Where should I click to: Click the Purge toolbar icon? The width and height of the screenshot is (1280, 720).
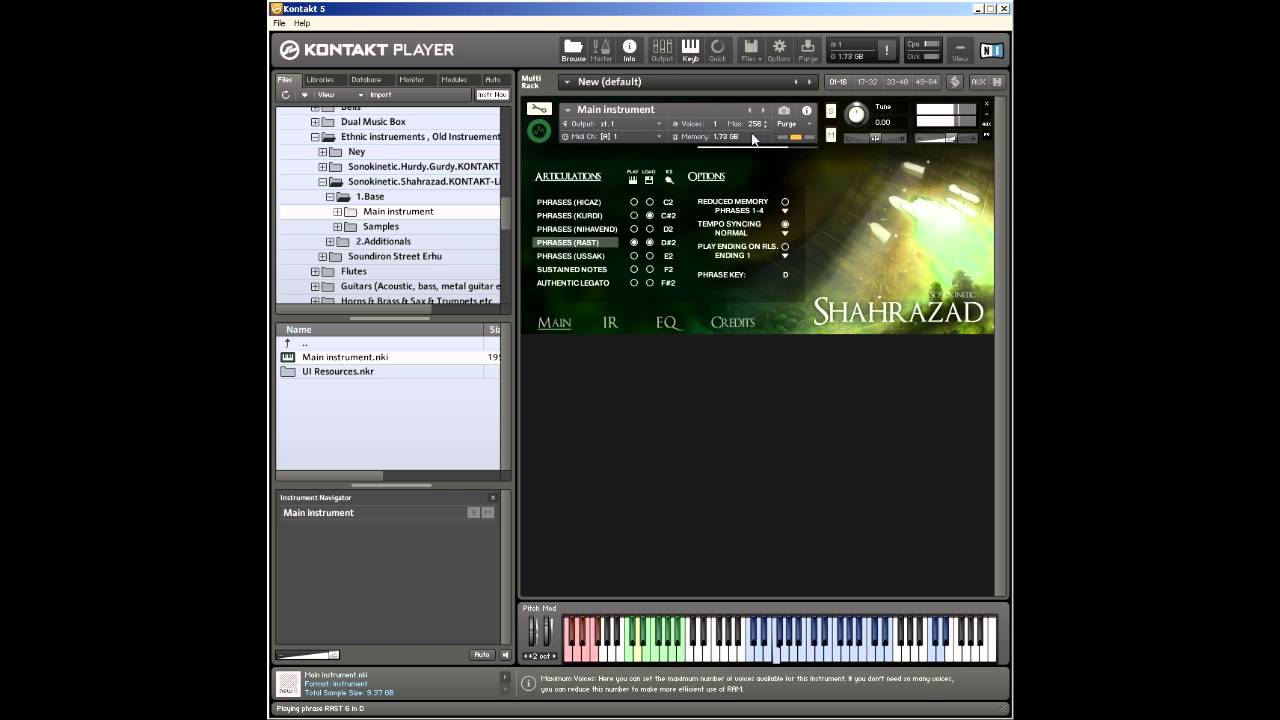pos(808,50)
